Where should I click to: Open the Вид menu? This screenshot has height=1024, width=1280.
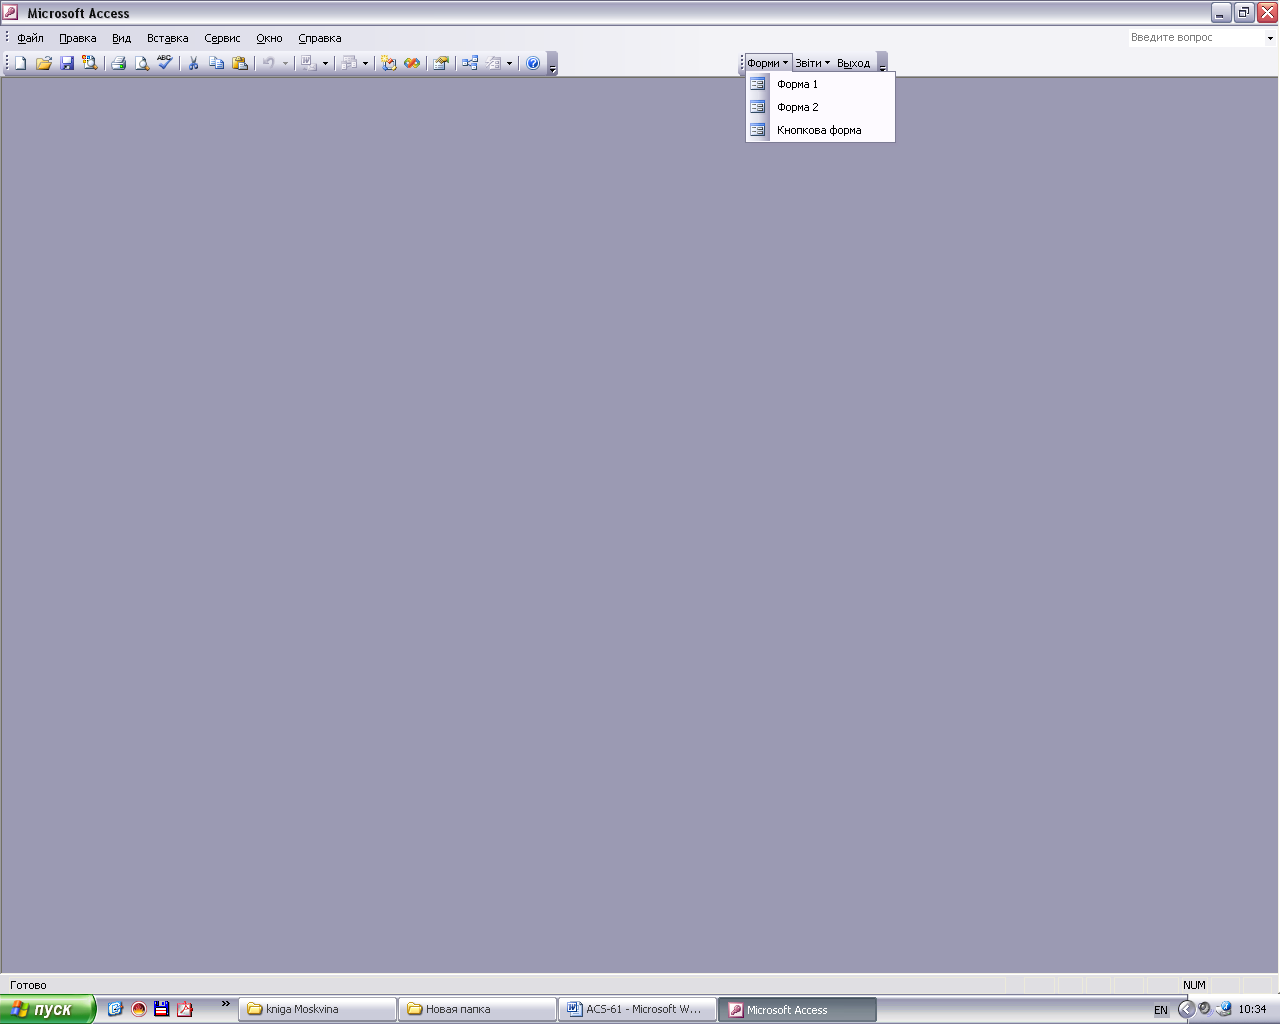122,38
